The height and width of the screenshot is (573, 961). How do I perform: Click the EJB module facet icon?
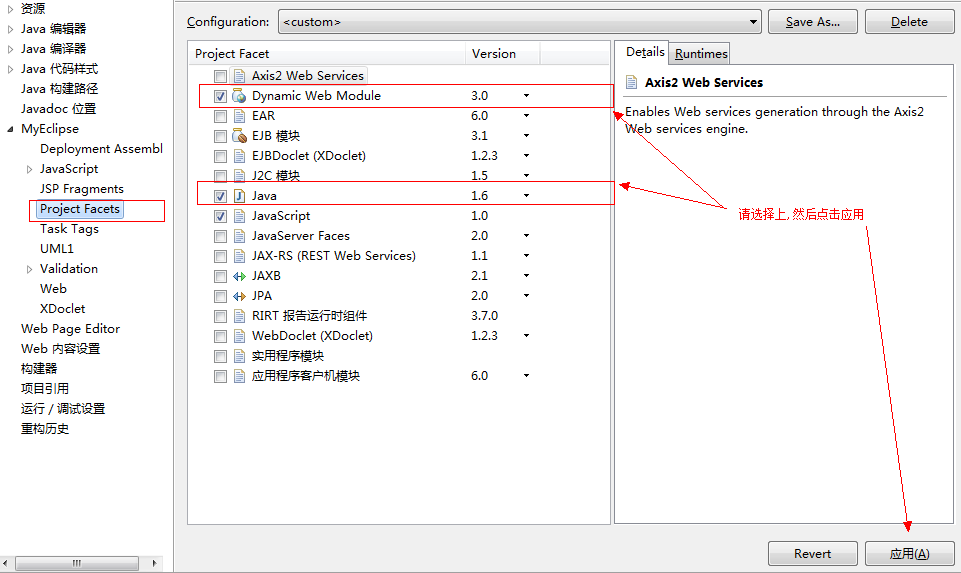(239, 136)
